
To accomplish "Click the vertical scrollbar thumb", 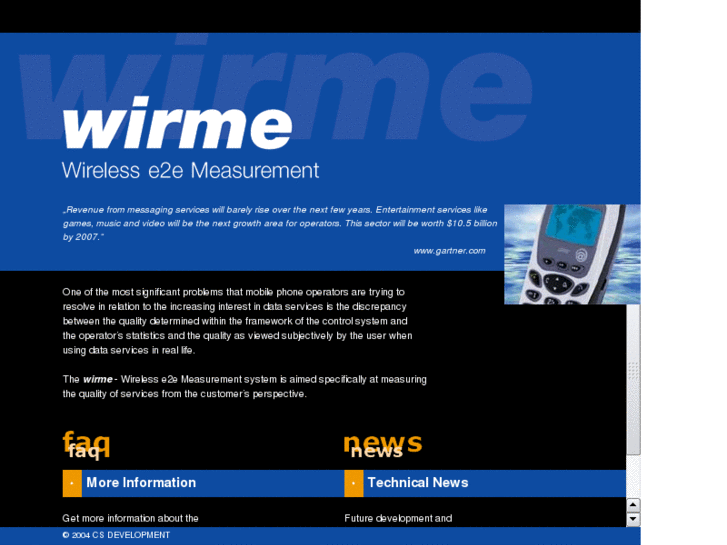I will 633,379.
